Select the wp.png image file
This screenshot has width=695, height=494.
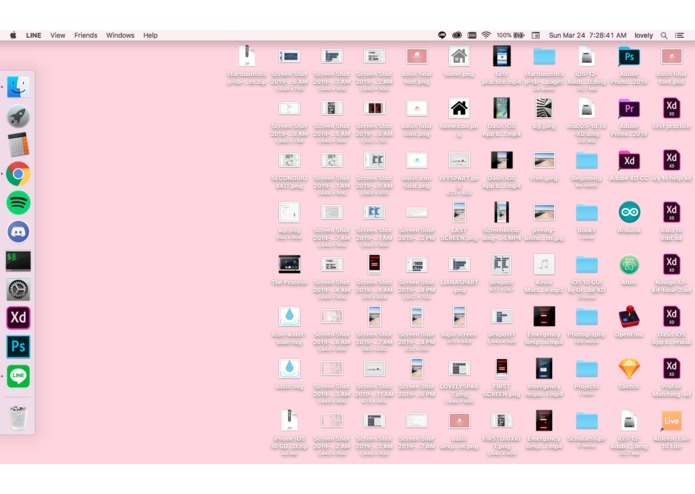click(289, 212)
